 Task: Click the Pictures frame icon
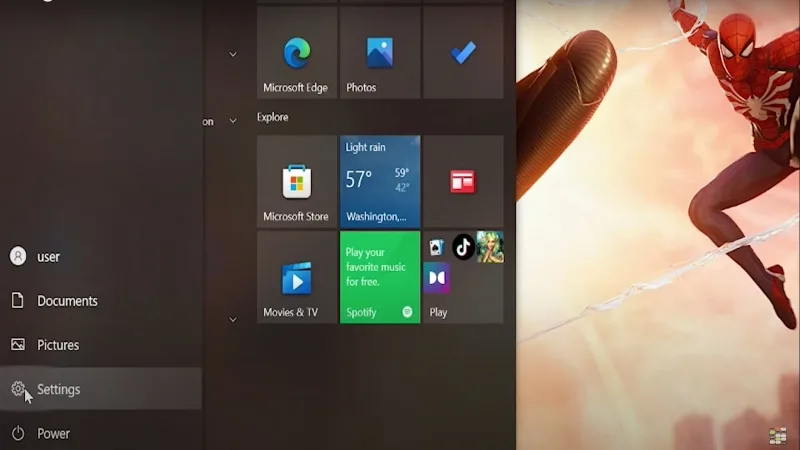(x=18, y=344)
